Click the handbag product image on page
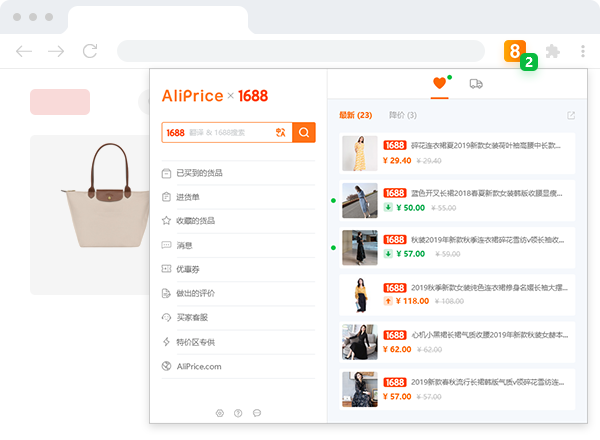This screenshot has height=440, width=600. pos(106,195)
